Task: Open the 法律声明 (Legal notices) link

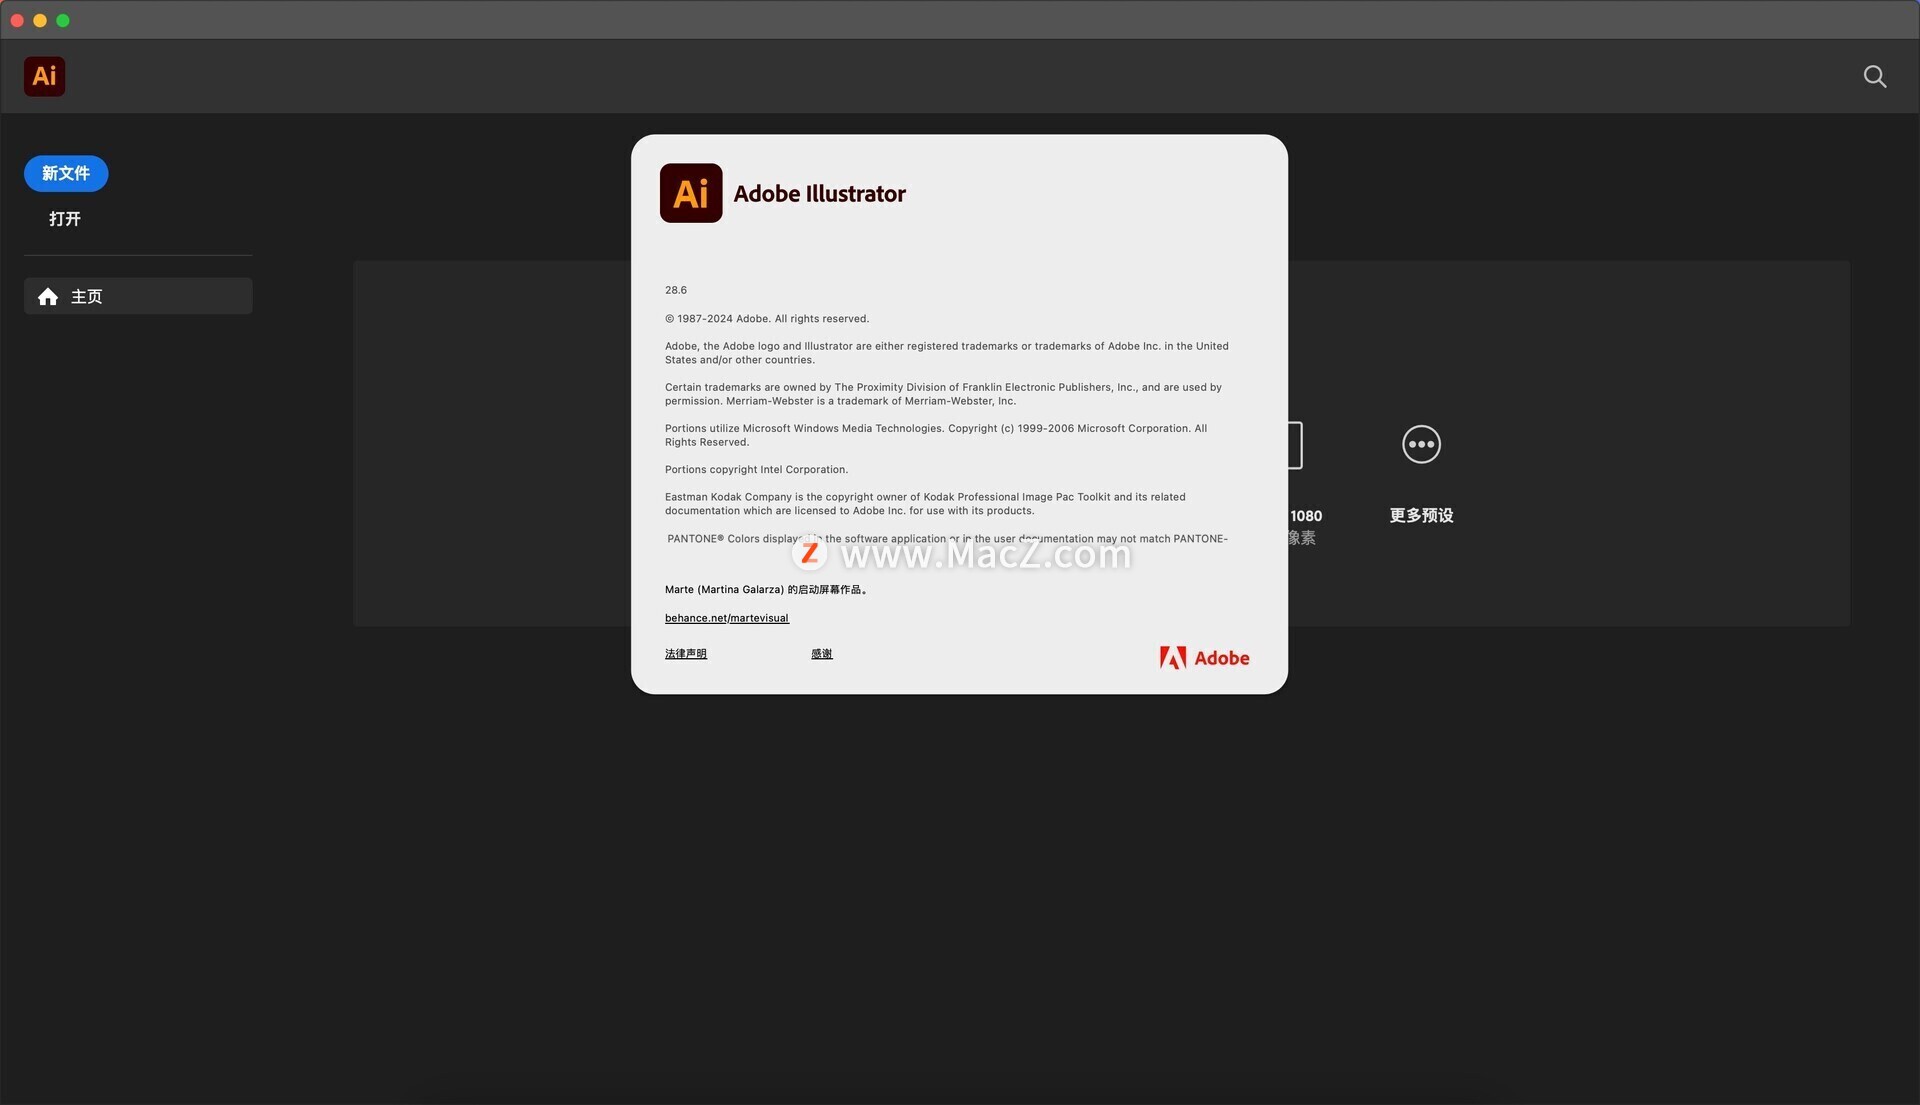Action: coord(686,654)
